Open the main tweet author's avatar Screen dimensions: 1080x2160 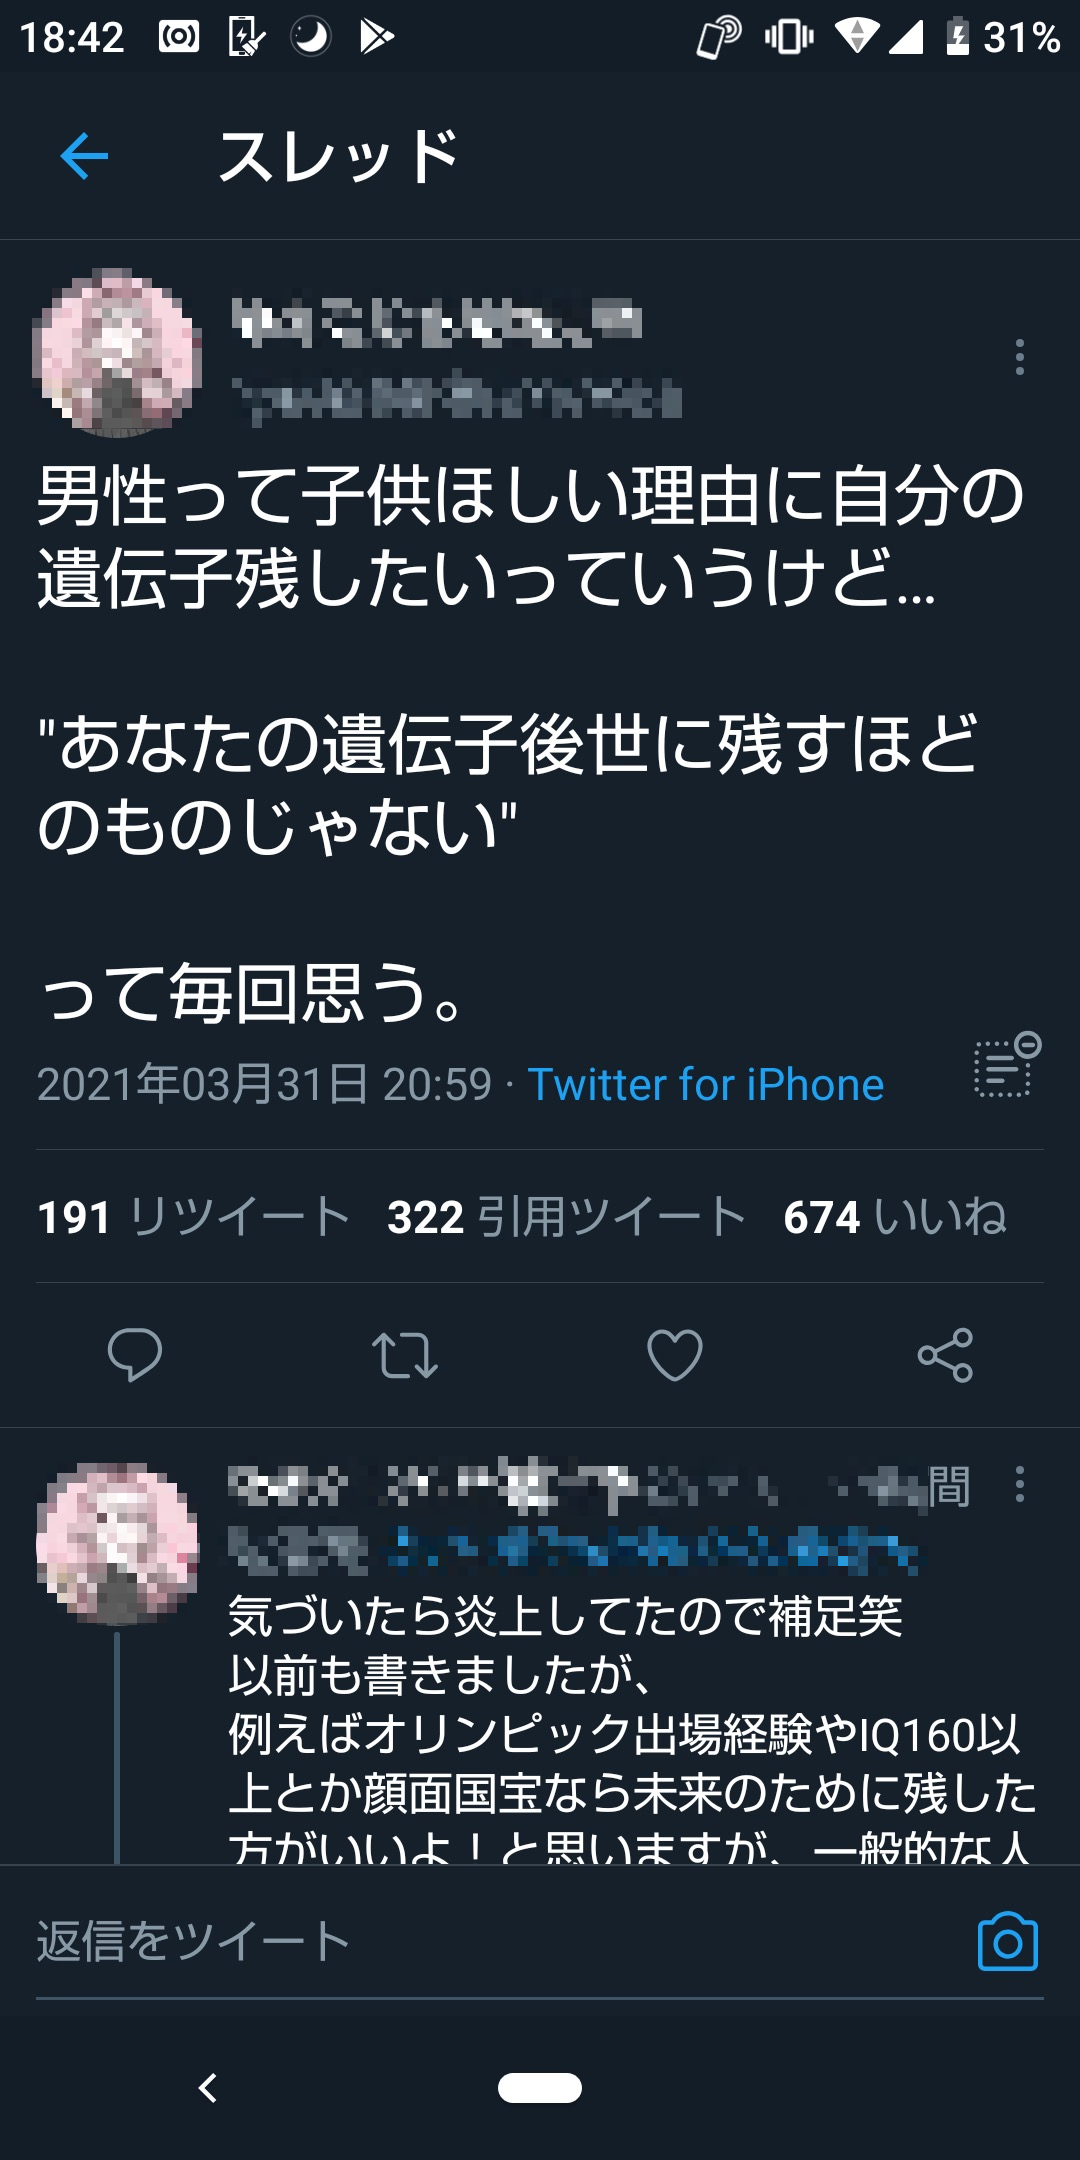coord(118,352)
